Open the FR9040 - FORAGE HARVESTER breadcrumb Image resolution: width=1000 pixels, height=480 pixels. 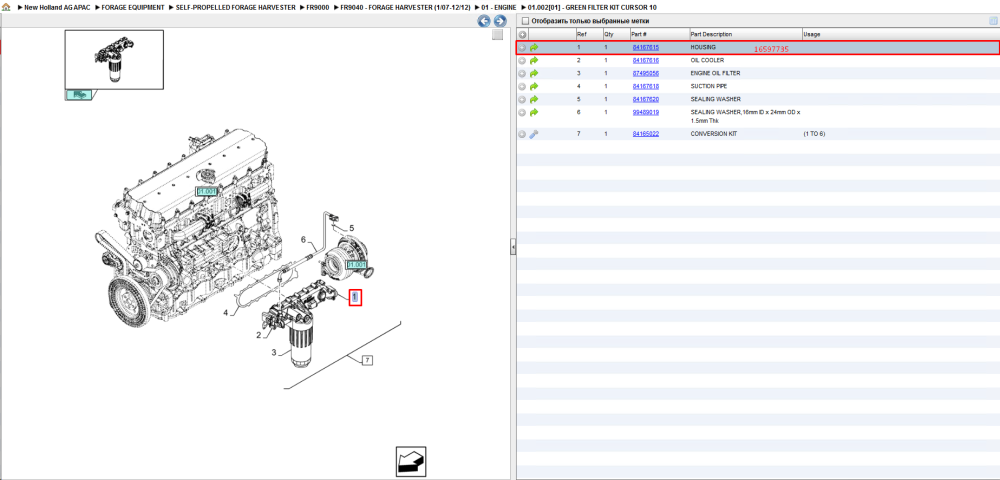(405, 7)
